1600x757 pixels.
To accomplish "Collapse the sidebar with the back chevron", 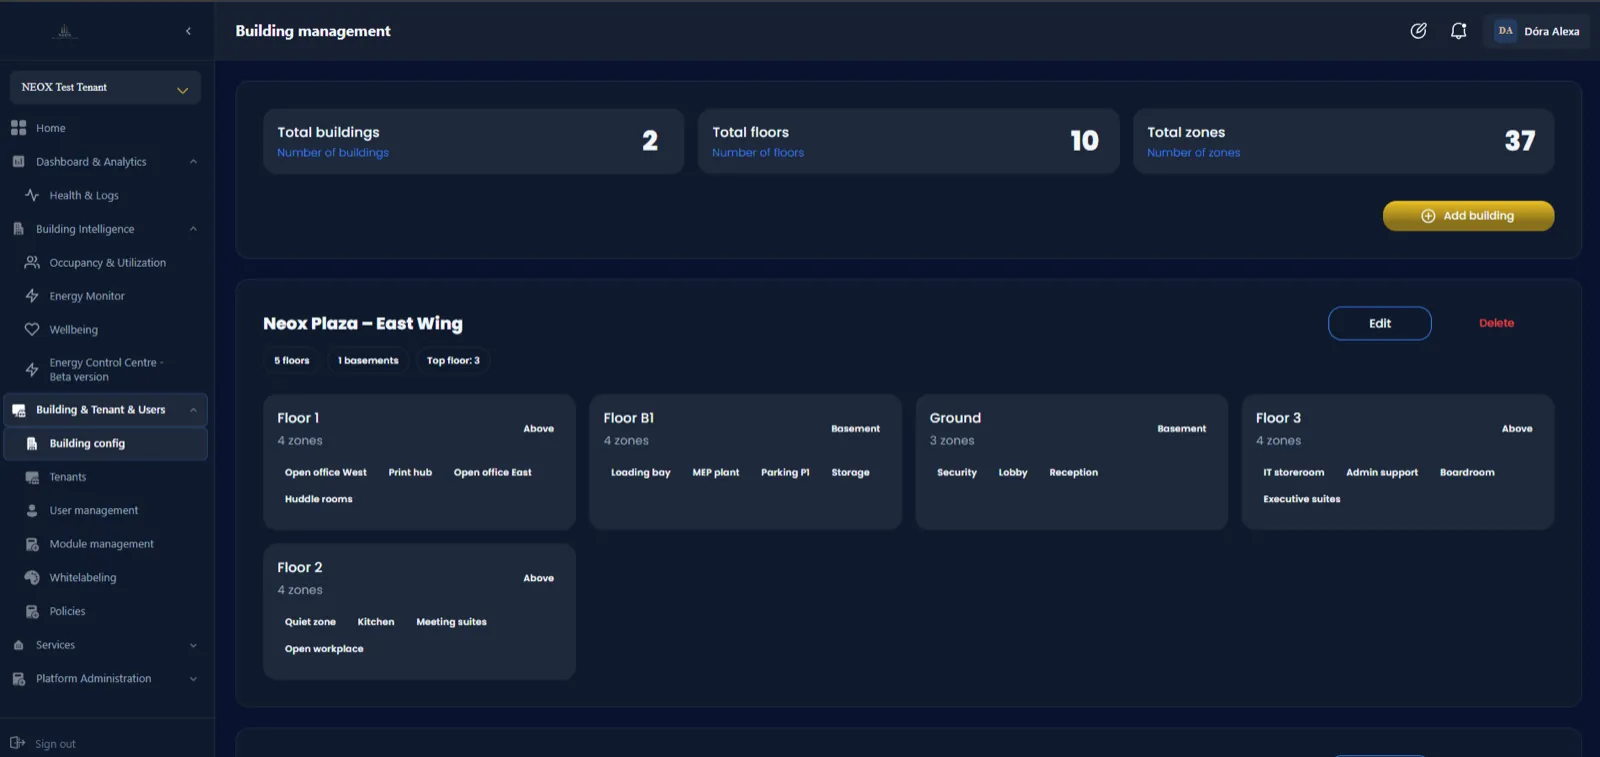I will click(x=188, y=31).
